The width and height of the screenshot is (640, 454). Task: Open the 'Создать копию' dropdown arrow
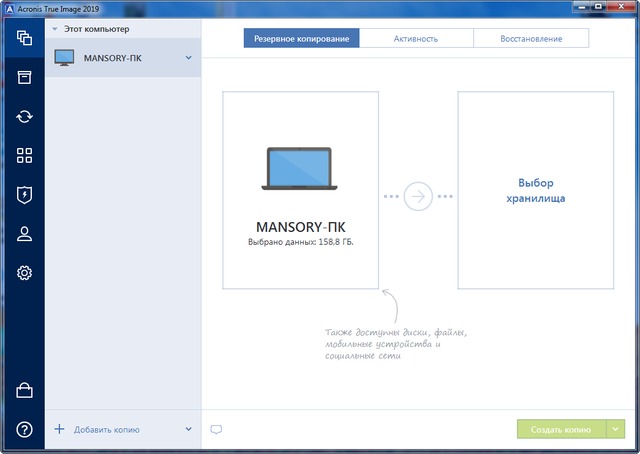coord(615,429)
